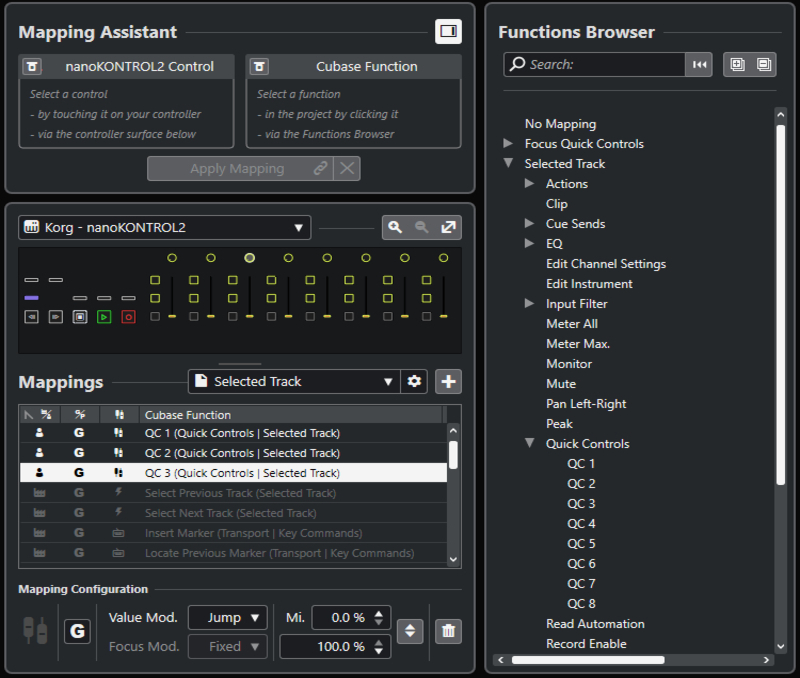Click Functions Browser vertical scrollbar down arrow

click(781, 646)
